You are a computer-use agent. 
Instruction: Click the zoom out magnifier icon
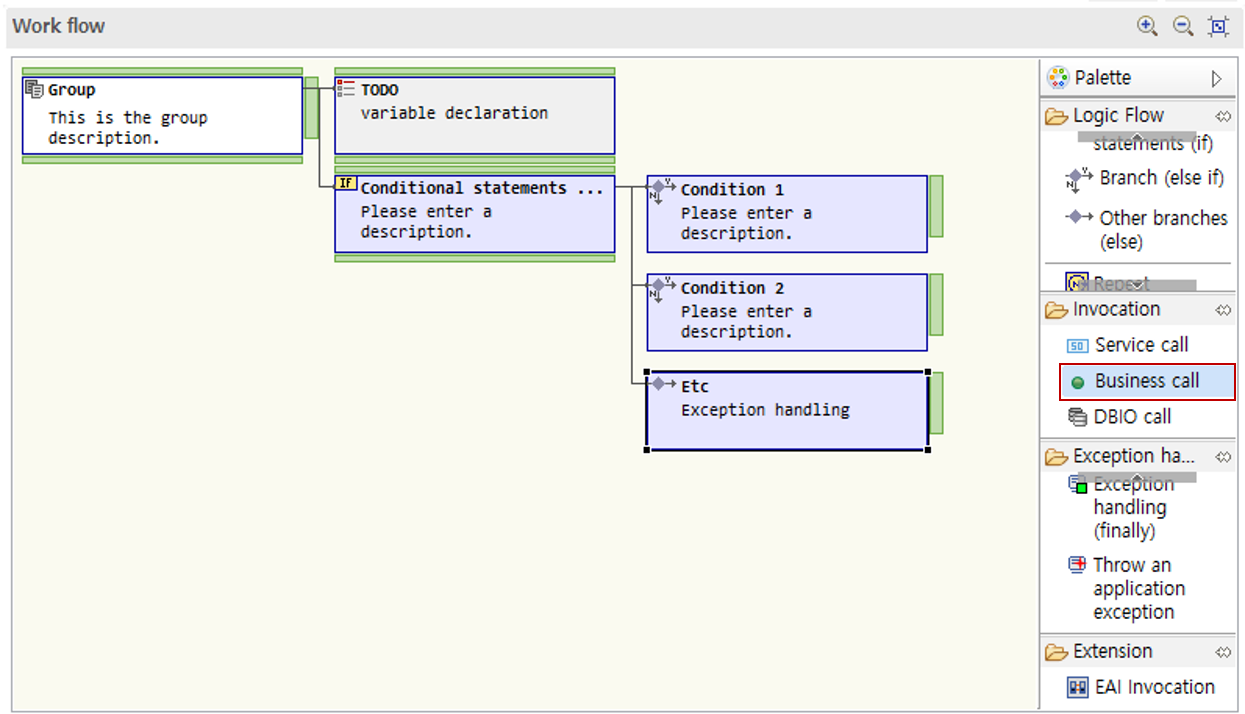pos(1183,27)
